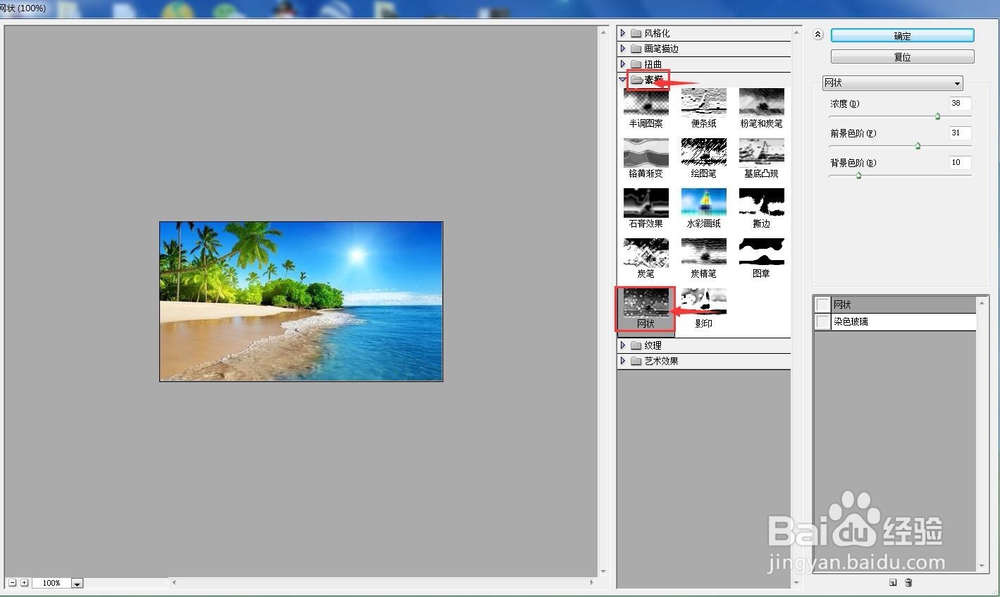
Task: Select the 铬黄渐变 filter thumbnail
Action: pyautogui.click(x=645, y=152)
